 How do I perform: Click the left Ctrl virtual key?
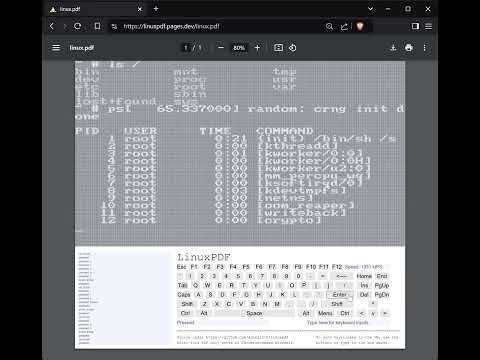(x=185, y=313)
